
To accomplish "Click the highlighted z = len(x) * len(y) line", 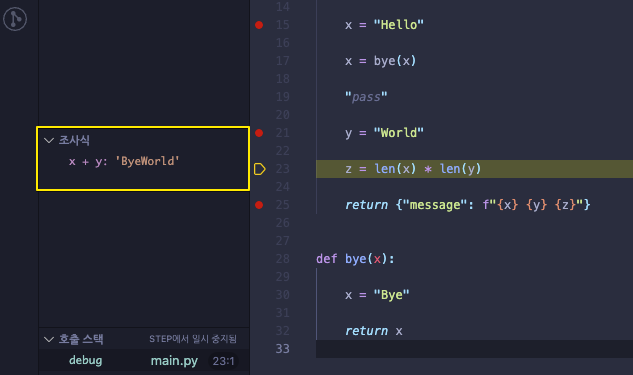I will pos(474,169).
